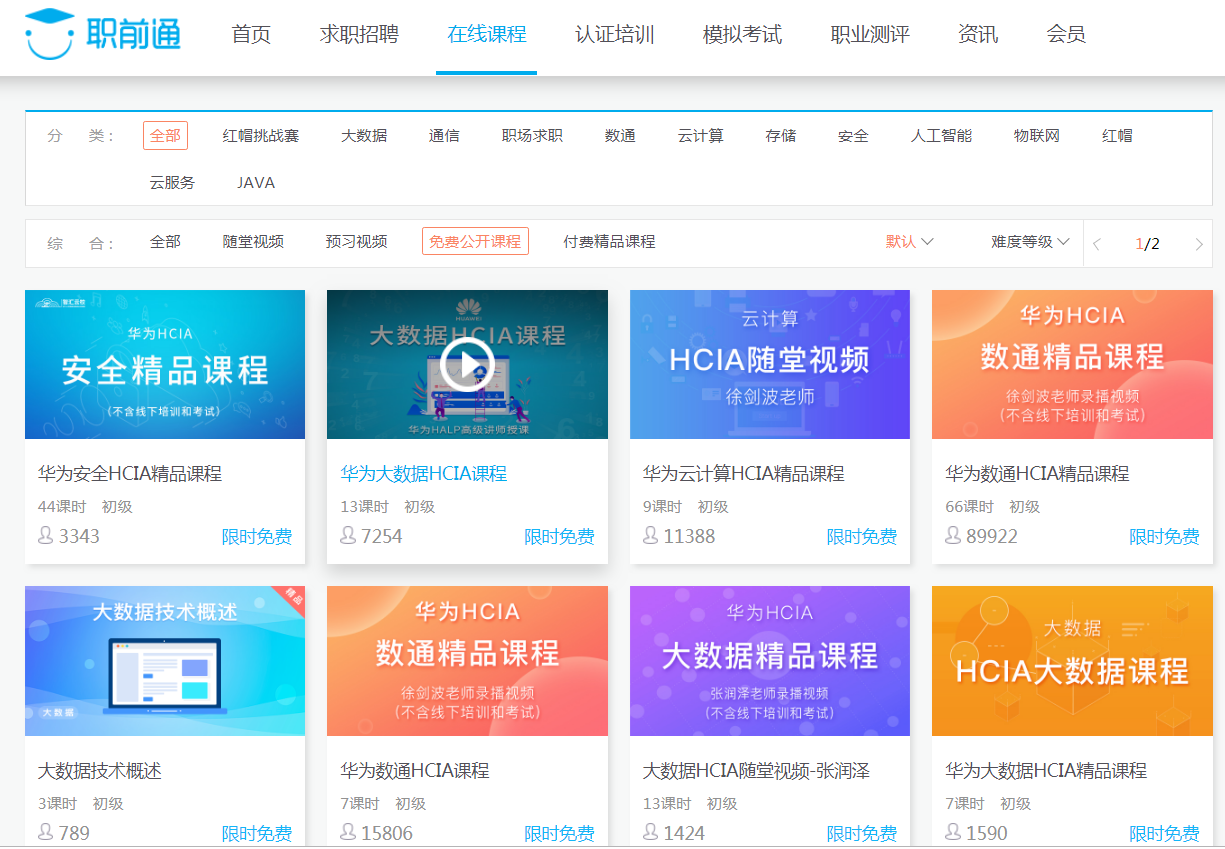Go to the previous page arrow
The width and height of the screenshot is (1225, 849).
tap(1097, 244)
